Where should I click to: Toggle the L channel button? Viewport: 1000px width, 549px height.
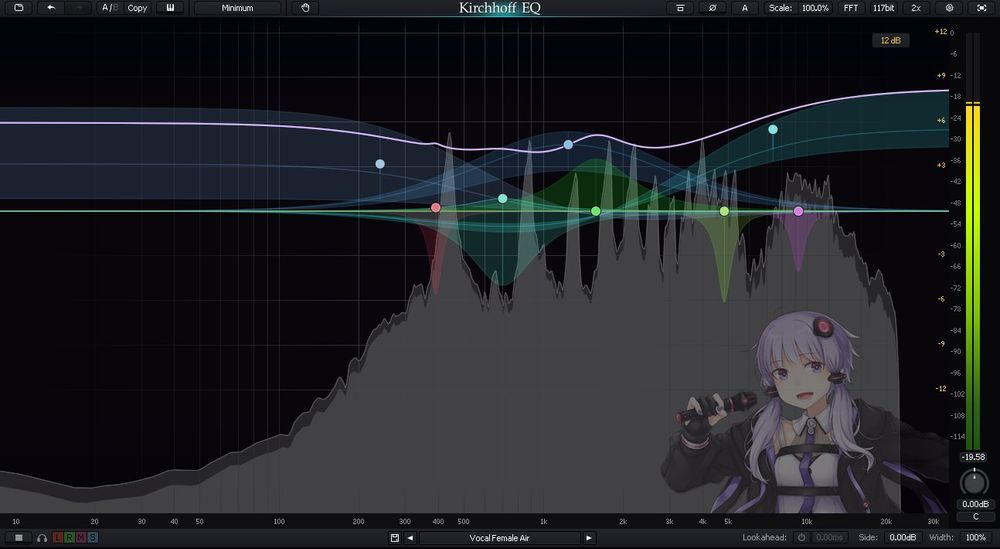tap(58, 538)
